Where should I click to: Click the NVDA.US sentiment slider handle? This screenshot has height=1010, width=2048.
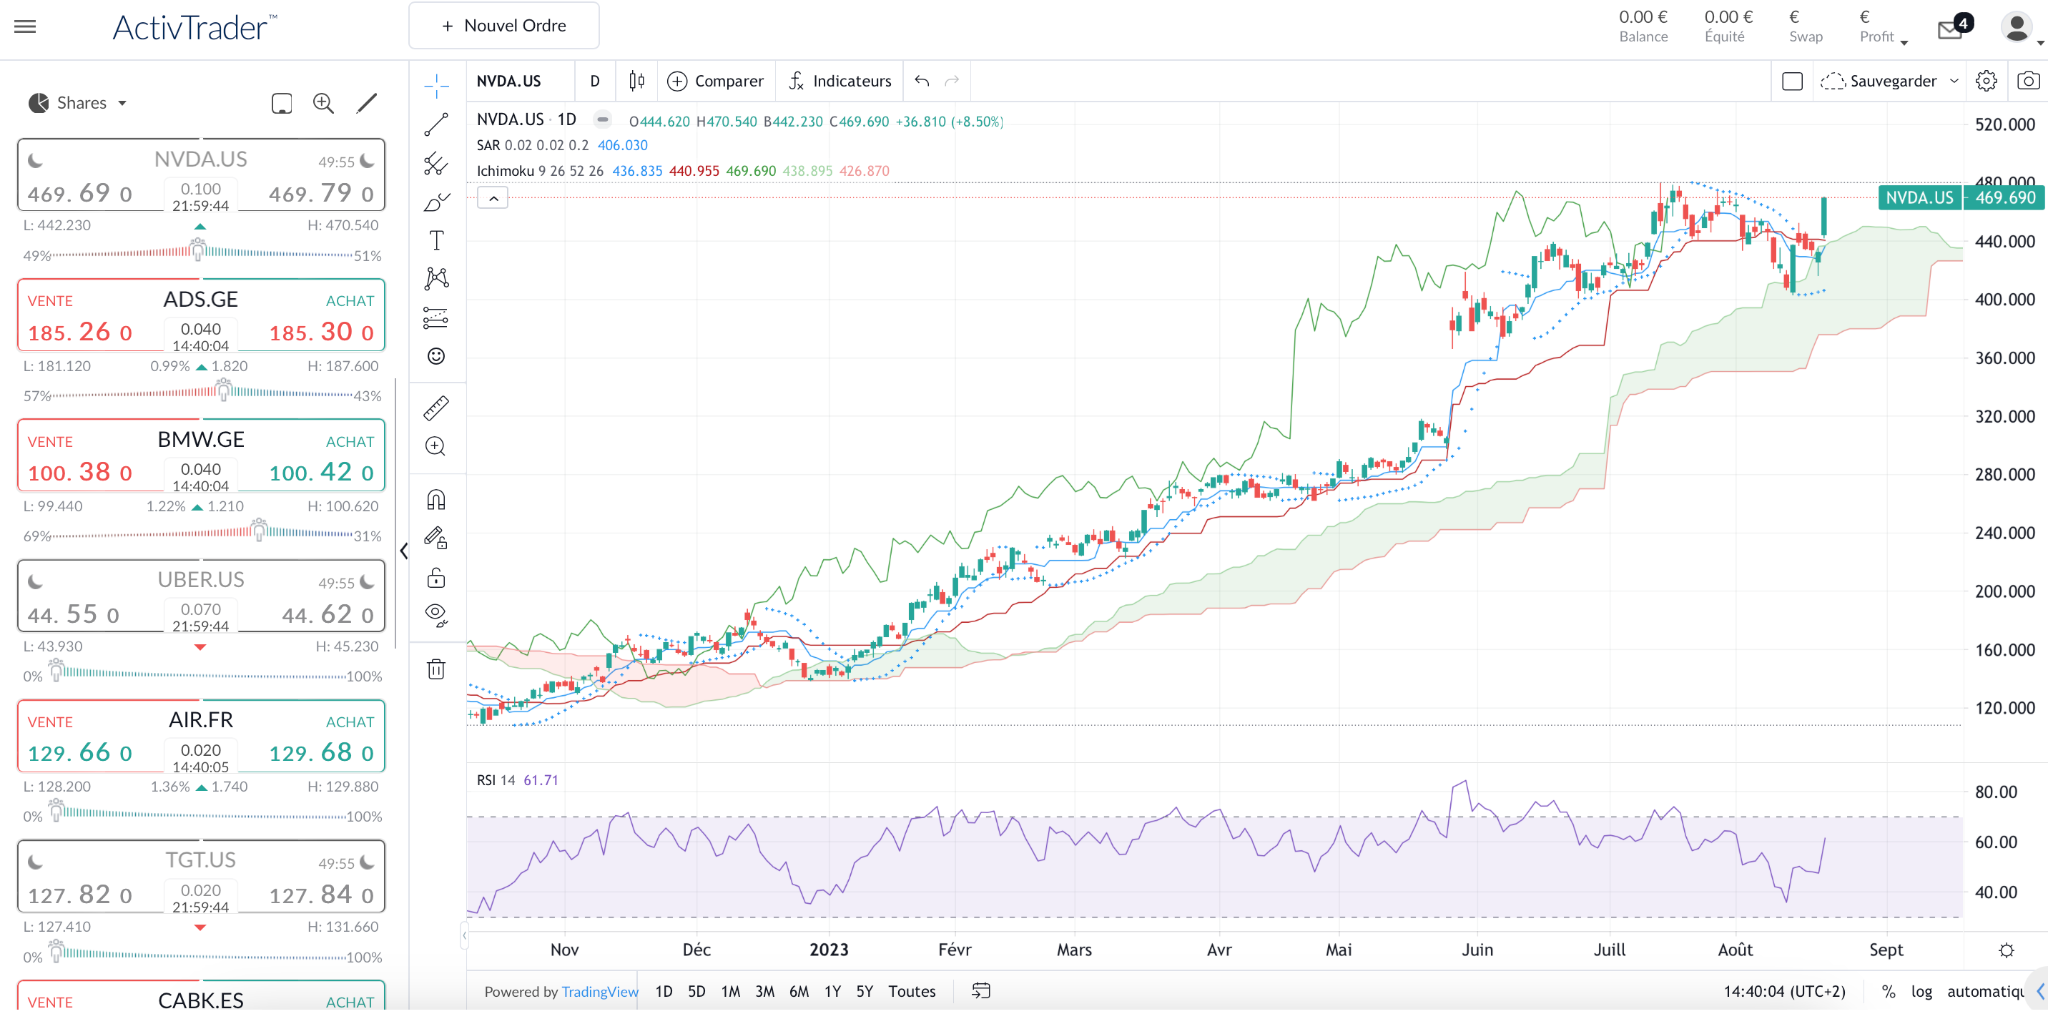click(198, 248)
